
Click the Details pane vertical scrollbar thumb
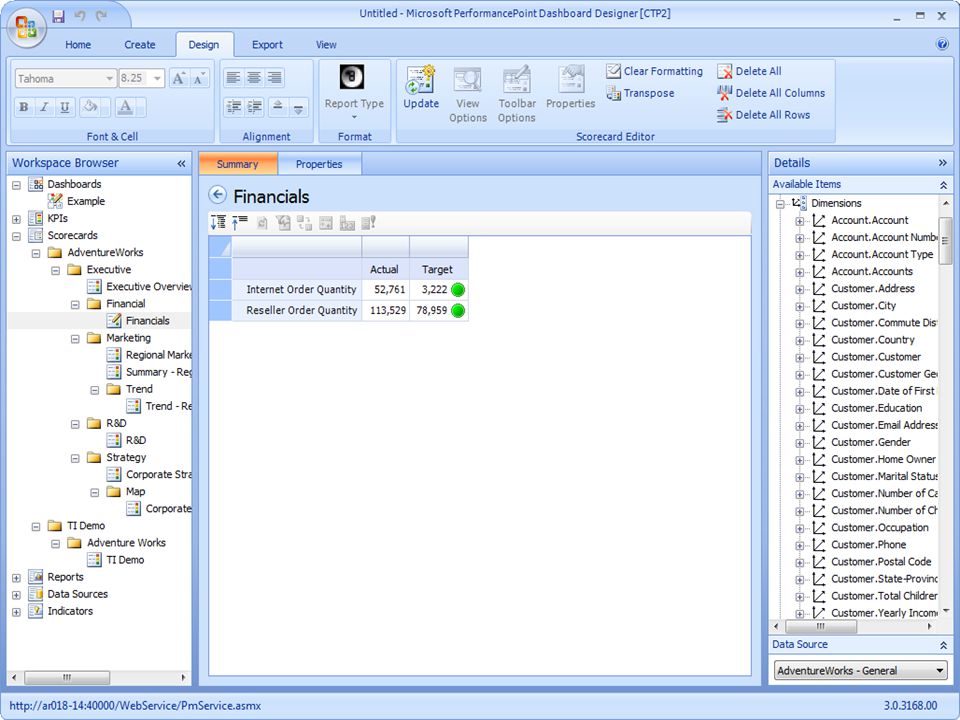pyautogui.click(x=946, y=241)
